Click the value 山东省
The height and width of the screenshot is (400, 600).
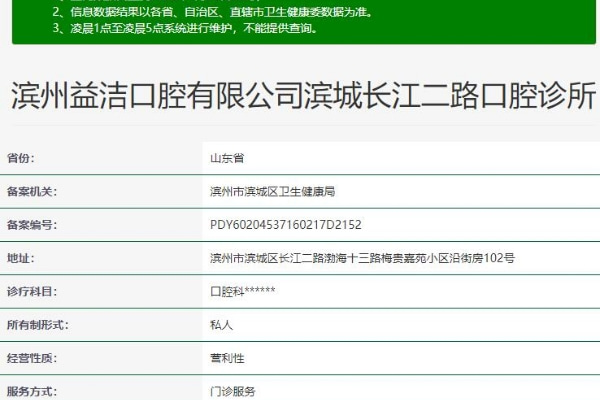coord(227,158)
